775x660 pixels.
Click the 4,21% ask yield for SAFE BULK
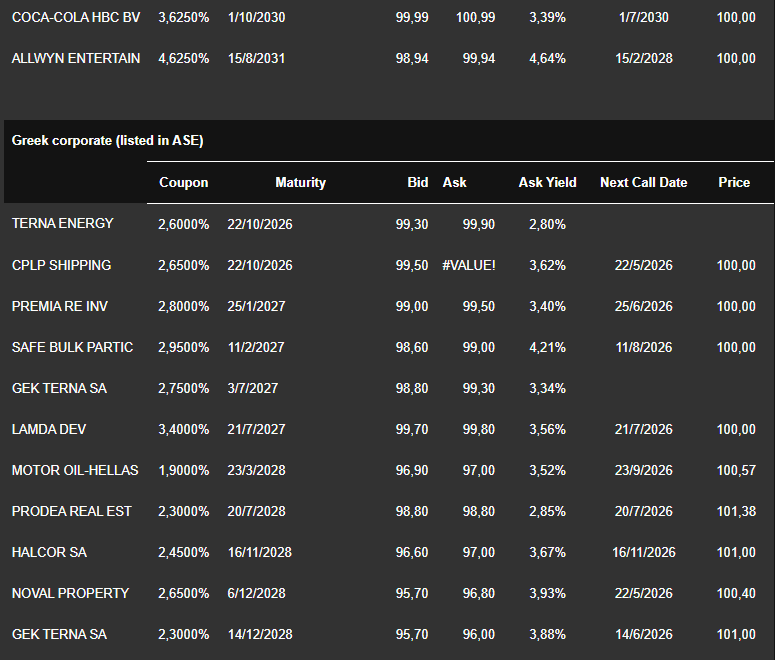click(549, 347)
